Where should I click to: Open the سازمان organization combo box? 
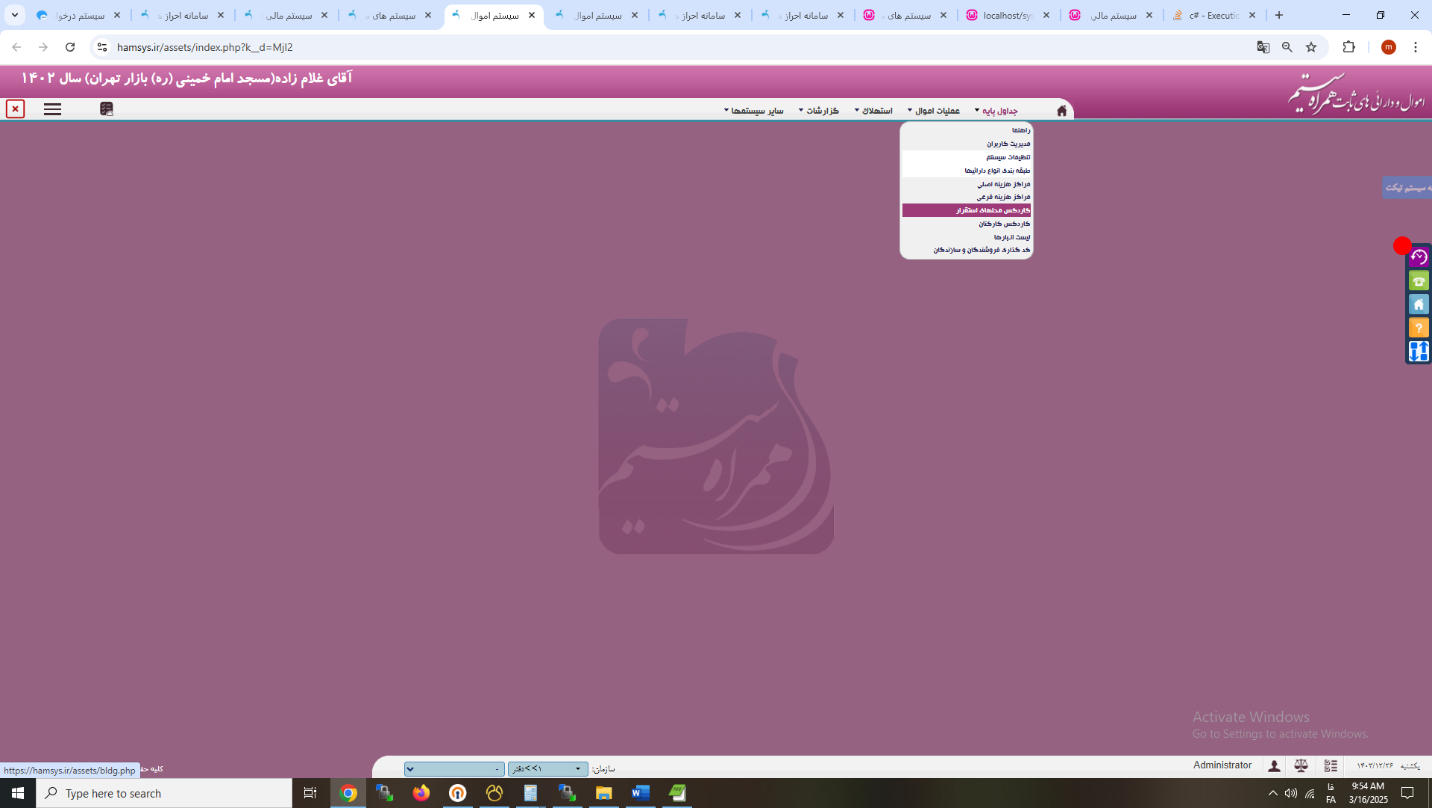(548, 769)
